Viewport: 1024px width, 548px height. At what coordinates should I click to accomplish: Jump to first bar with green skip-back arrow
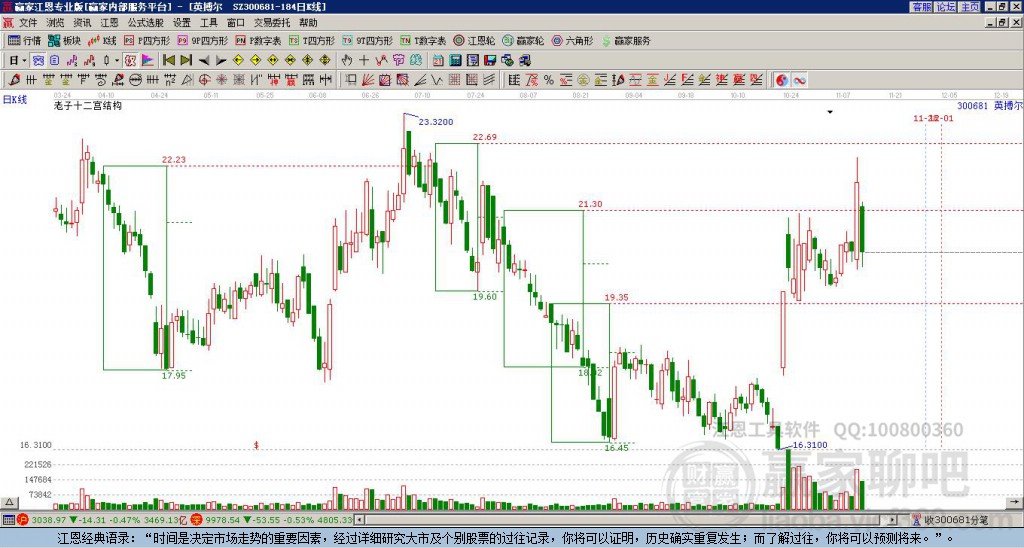point(168,61)
